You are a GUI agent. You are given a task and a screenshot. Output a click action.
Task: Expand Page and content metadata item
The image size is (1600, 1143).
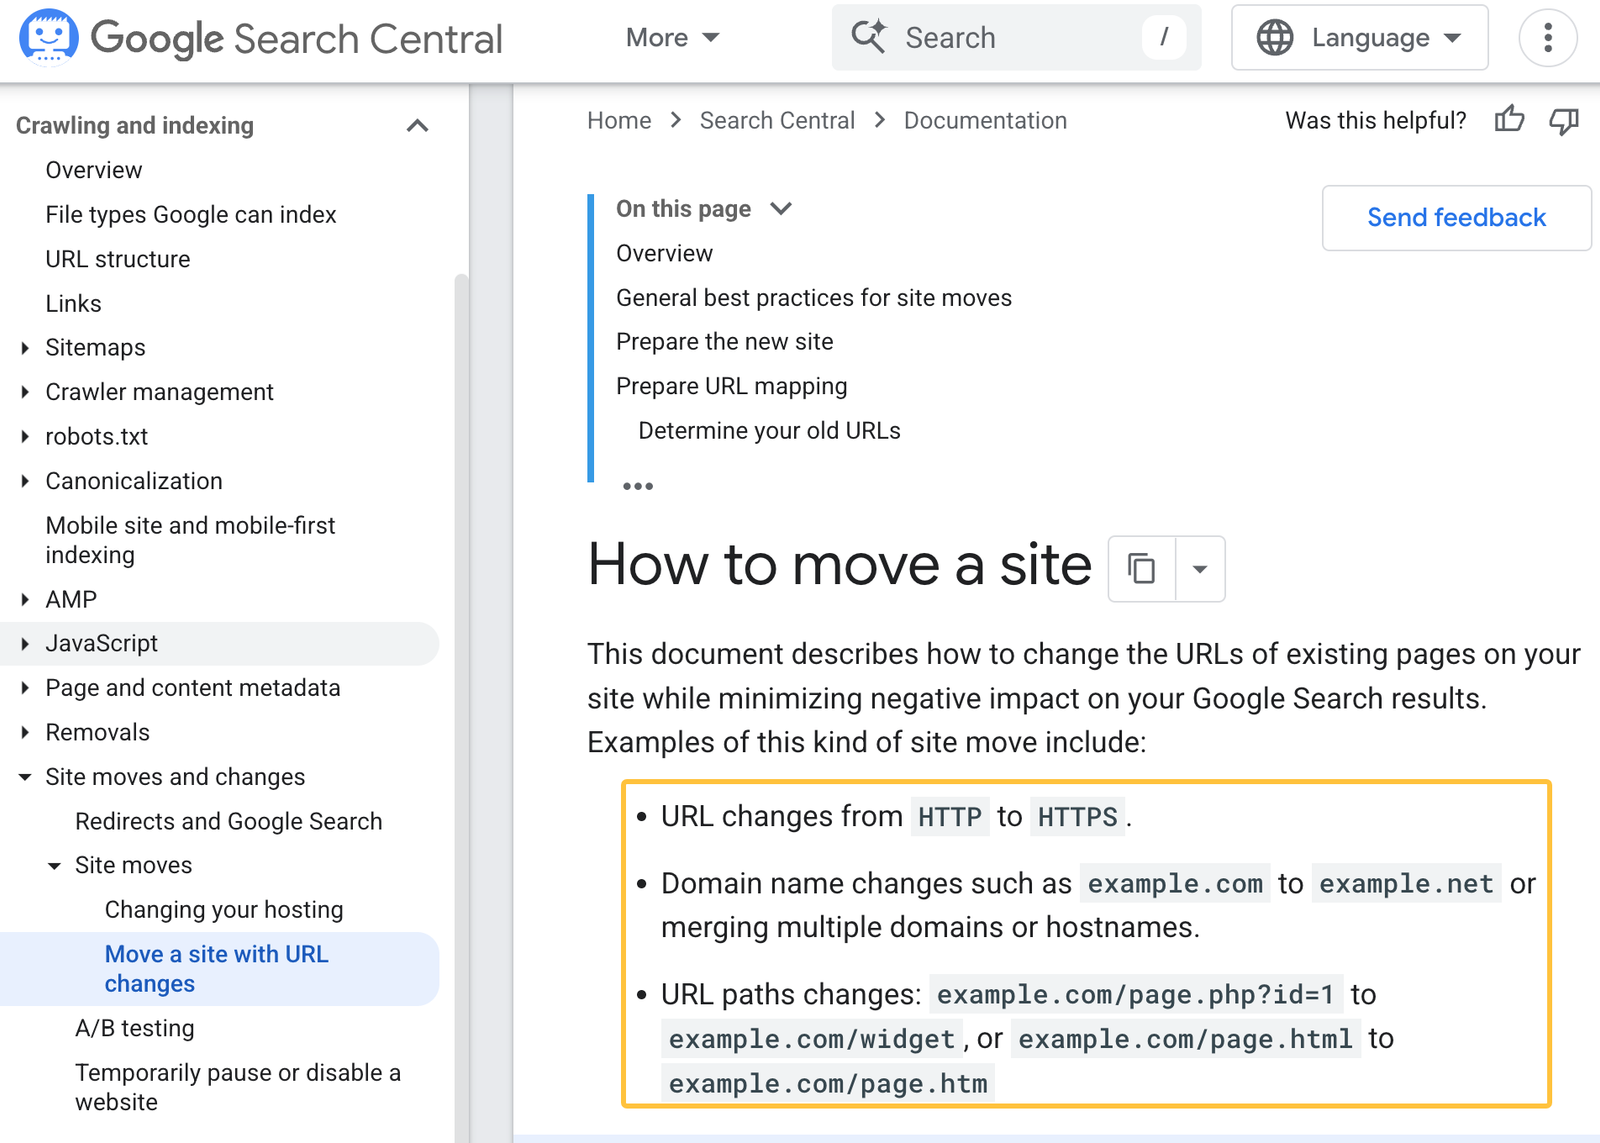[25, 688]
